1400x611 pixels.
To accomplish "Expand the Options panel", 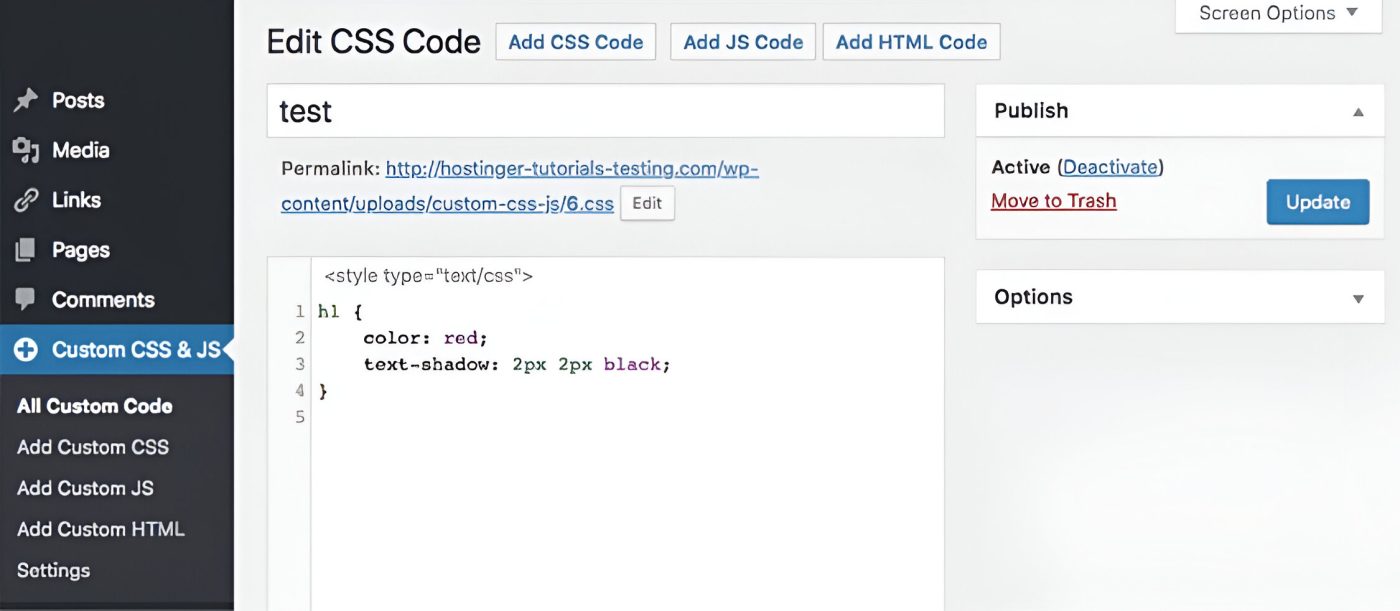I will [1358, 297].
